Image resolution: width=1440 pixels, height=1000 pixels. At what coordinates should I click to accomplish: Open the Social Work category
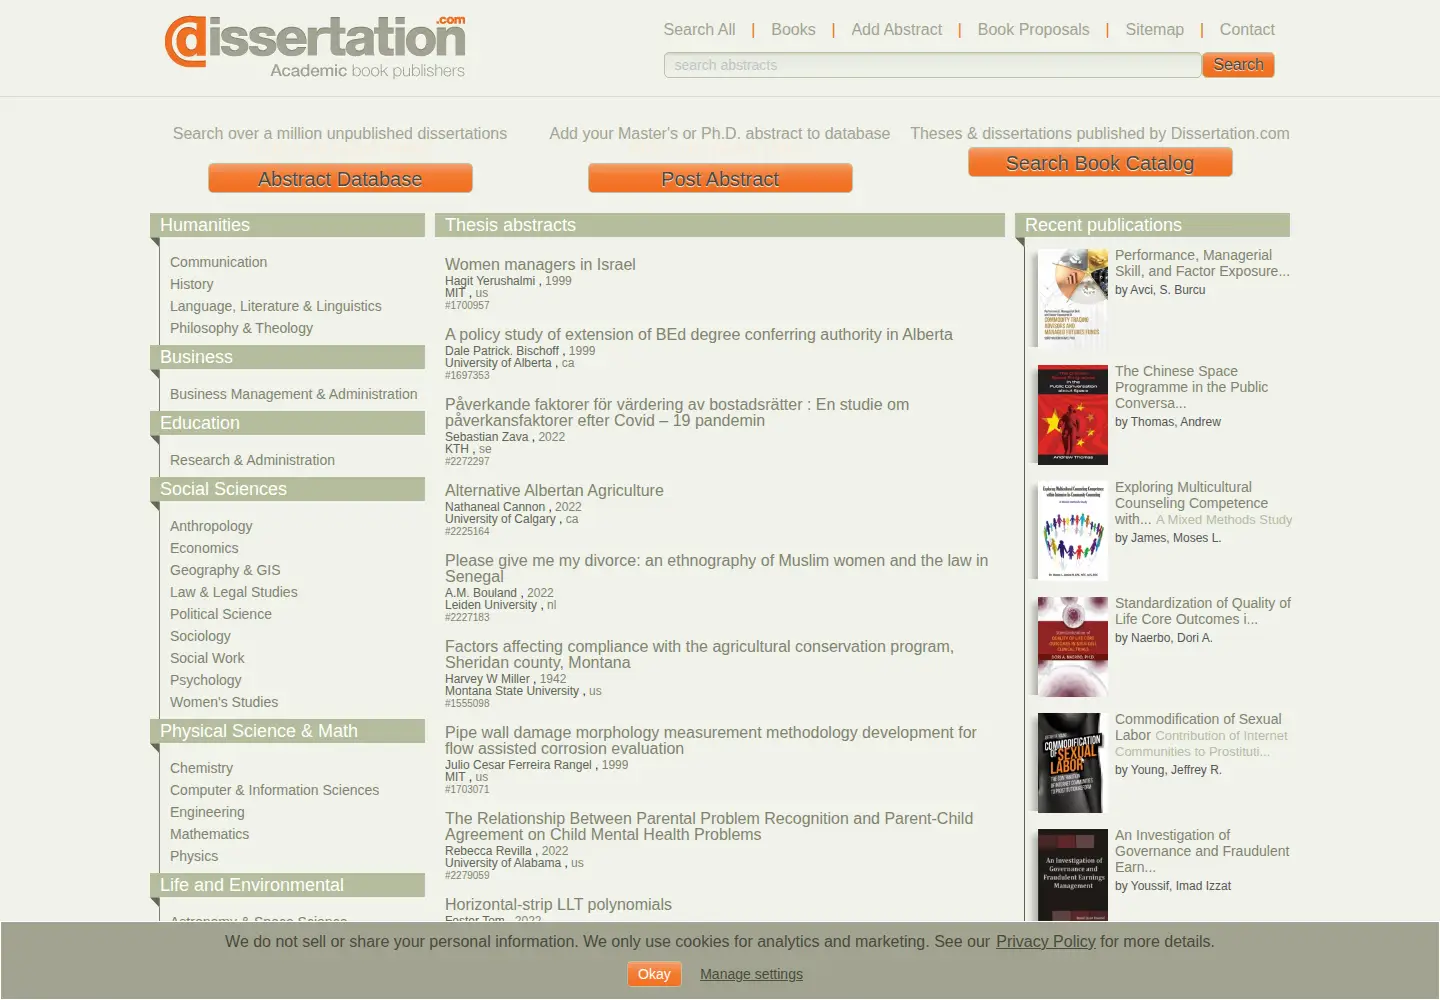pos(207,658)
